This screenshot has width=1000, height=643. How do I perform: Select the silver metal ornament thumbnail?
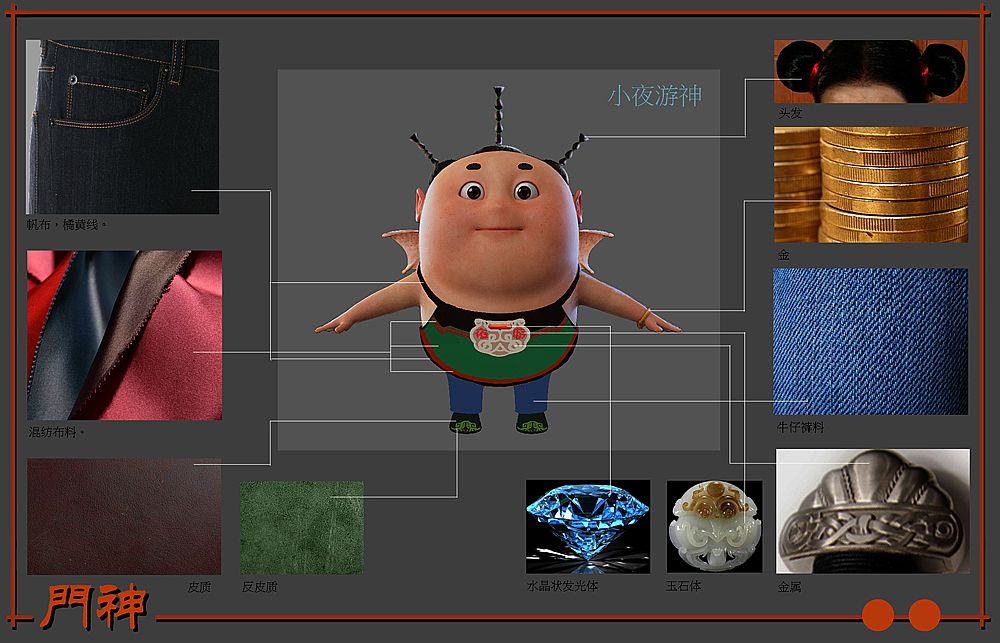[x=872, y=511]
